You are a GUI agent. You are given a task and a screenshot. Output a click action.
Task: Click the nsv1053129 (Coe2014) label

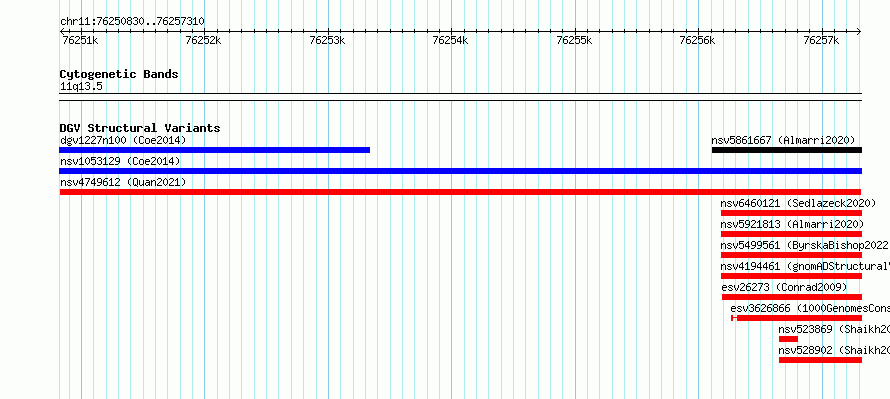[120, 161]
